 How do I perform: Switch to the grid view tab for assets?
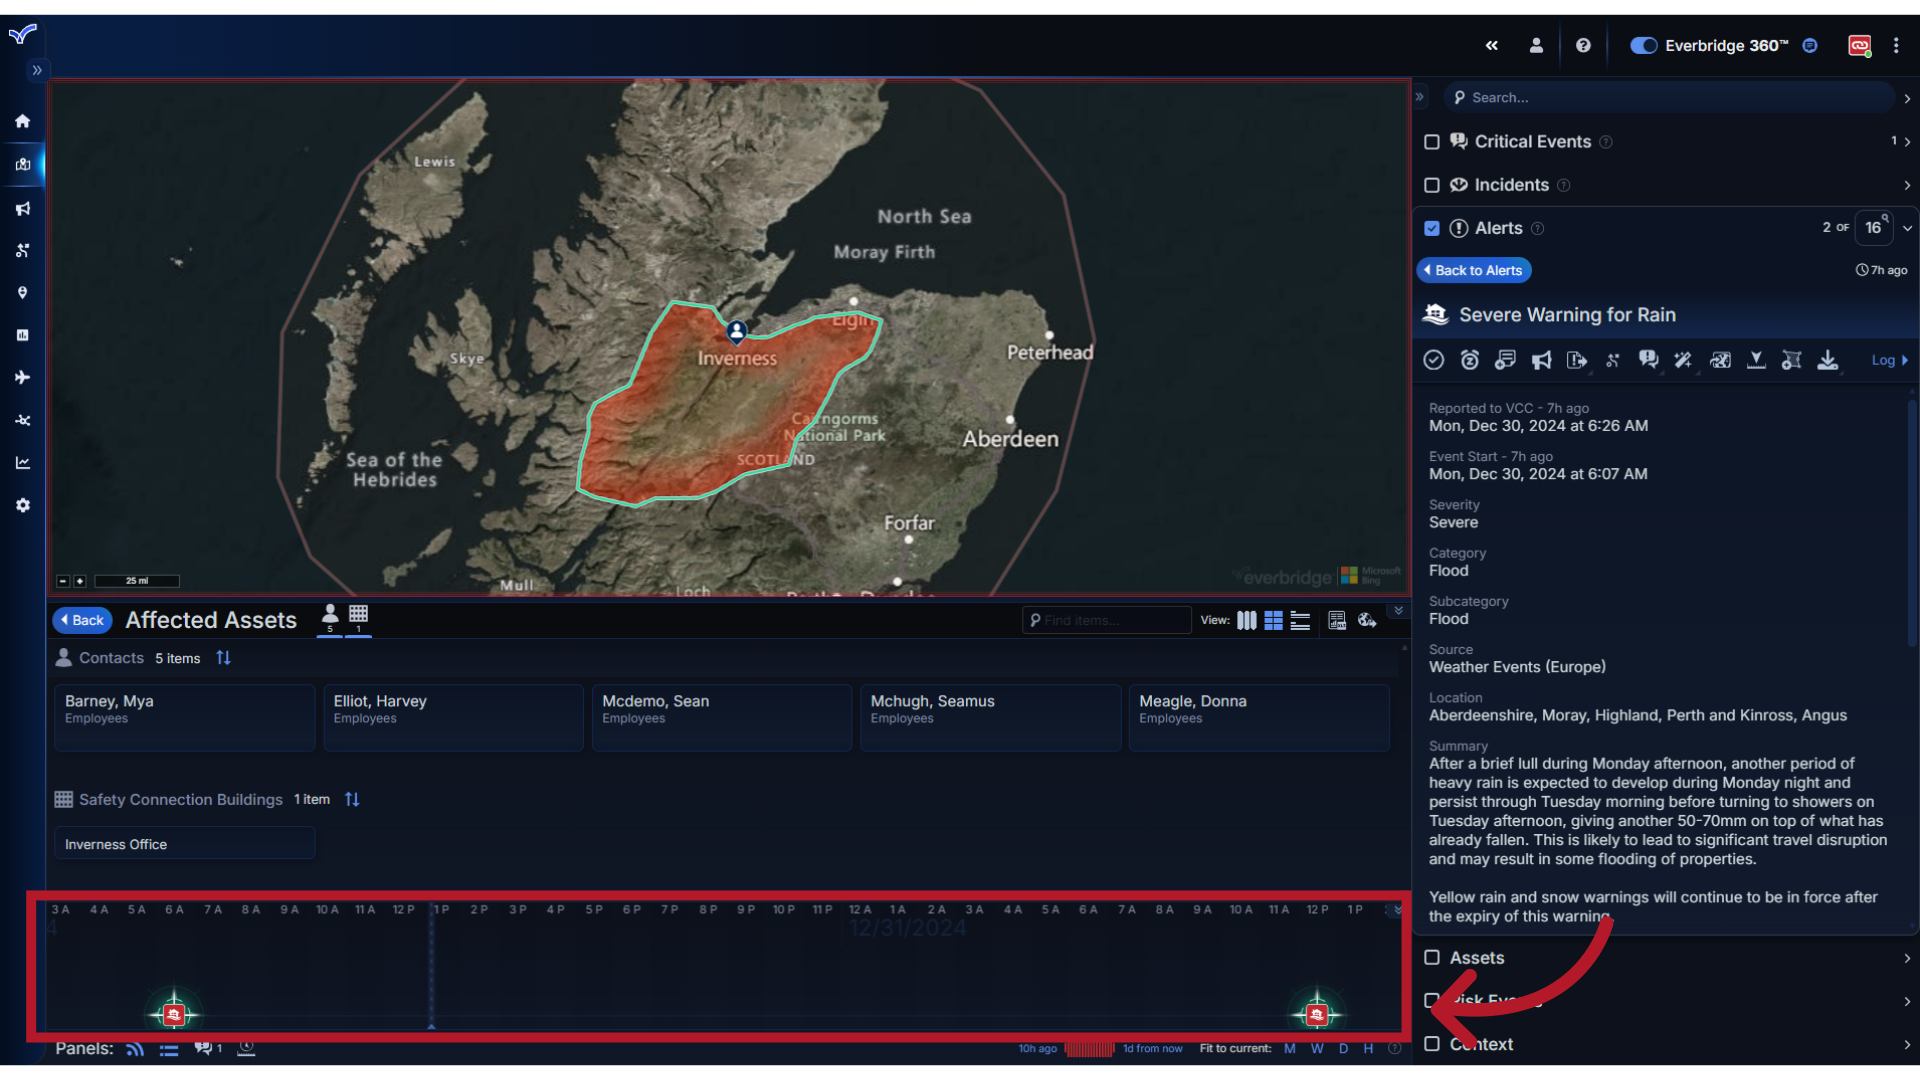[1273, 620]
